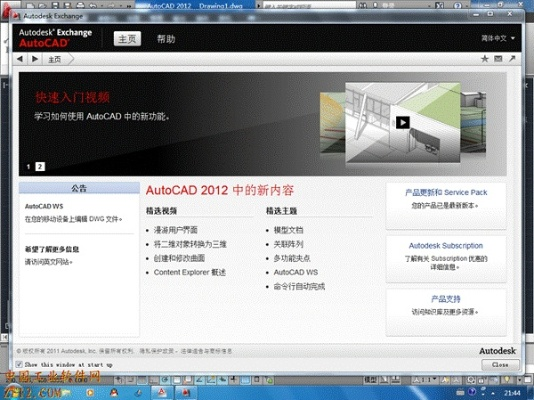Select banner slide 2 indicator
The width and height of the screenshot is (534, 400).
point(40,166)
